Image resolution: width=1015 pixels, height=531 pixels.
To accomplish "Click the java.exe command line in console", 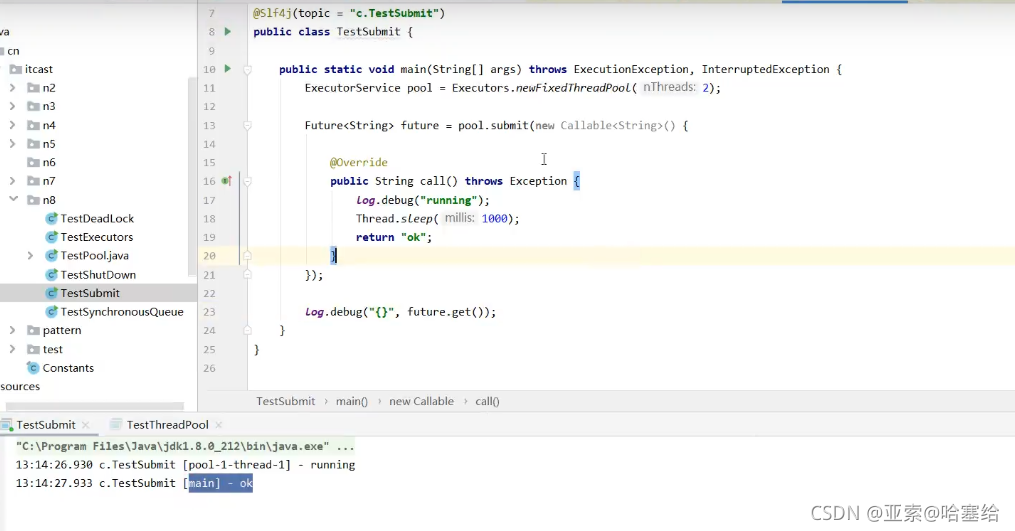I will [185, 446].
